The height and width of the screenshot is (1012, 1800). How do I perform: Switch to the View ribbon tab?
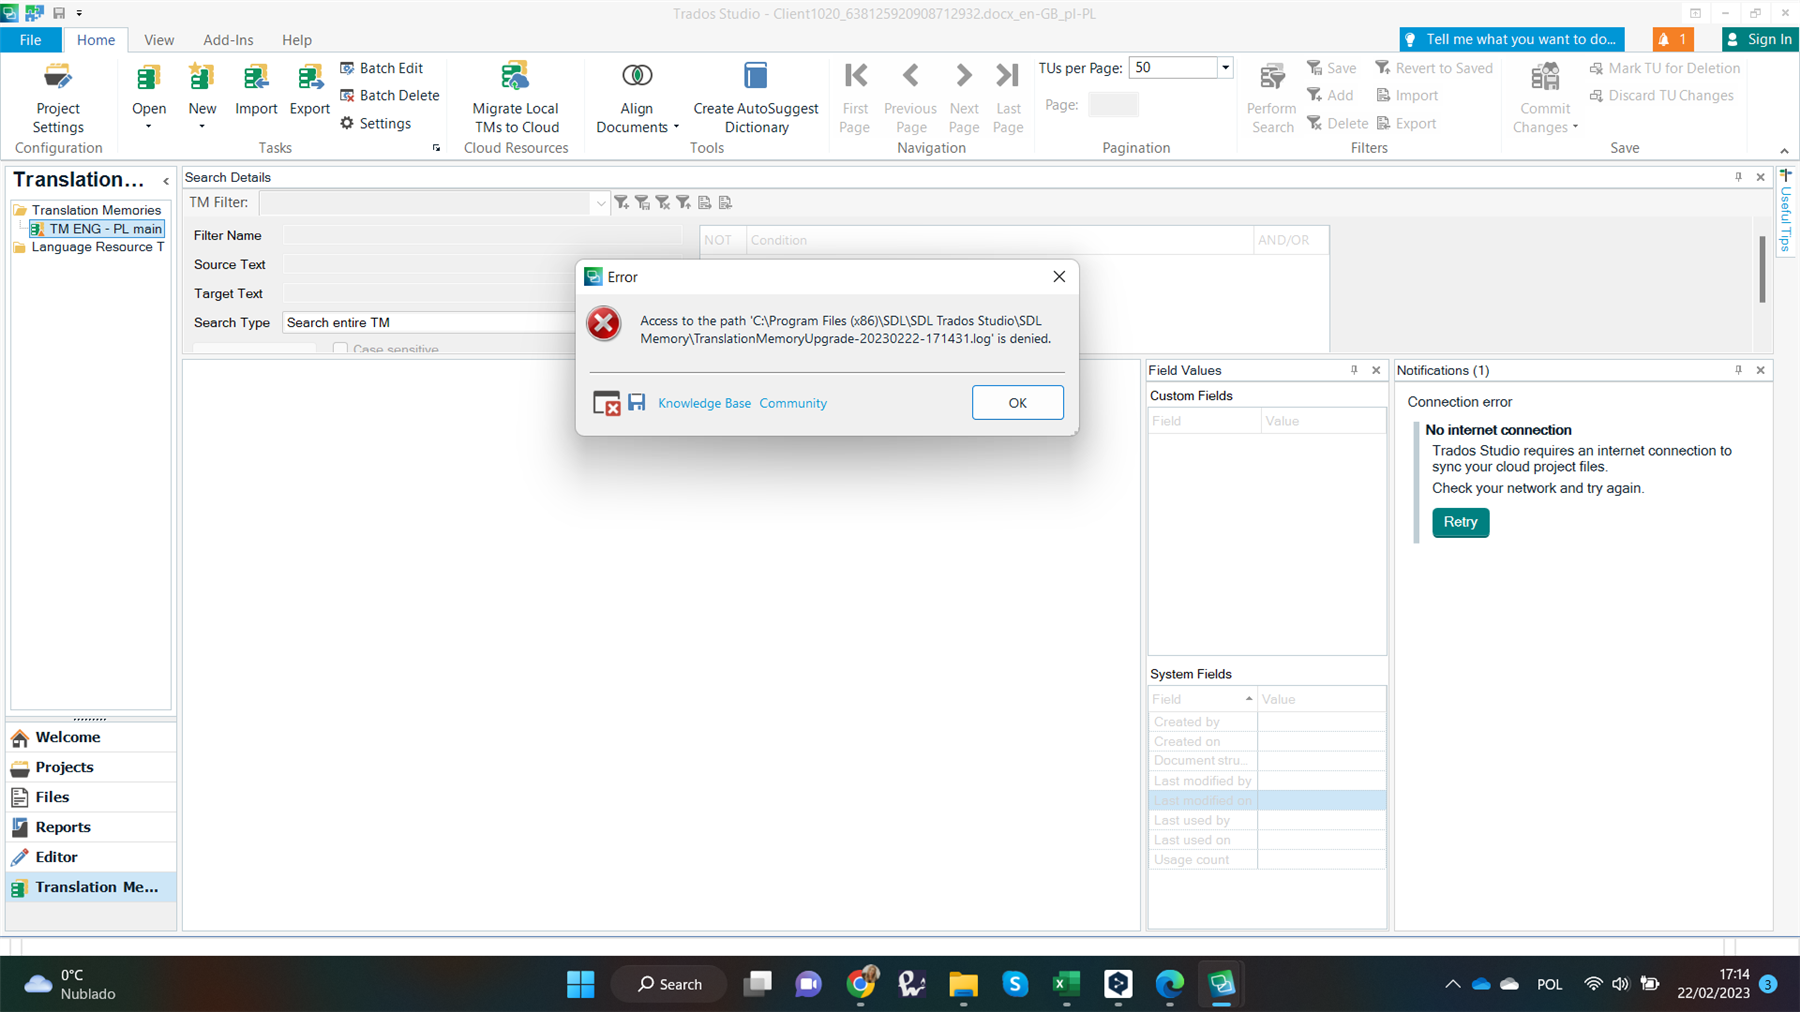tap(159, 40)
